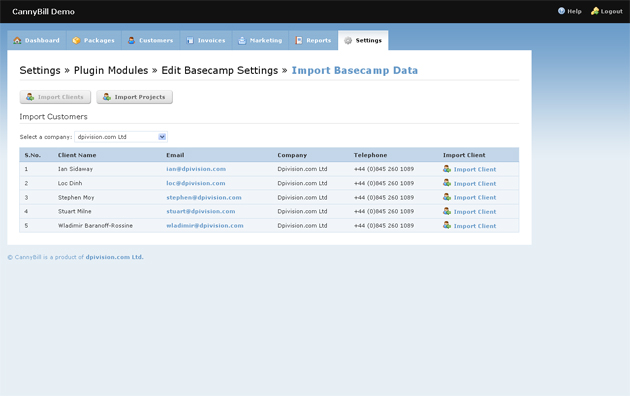Click the Dashboard house icon
The width and height of the screenshot is (630, 396).
17,41
